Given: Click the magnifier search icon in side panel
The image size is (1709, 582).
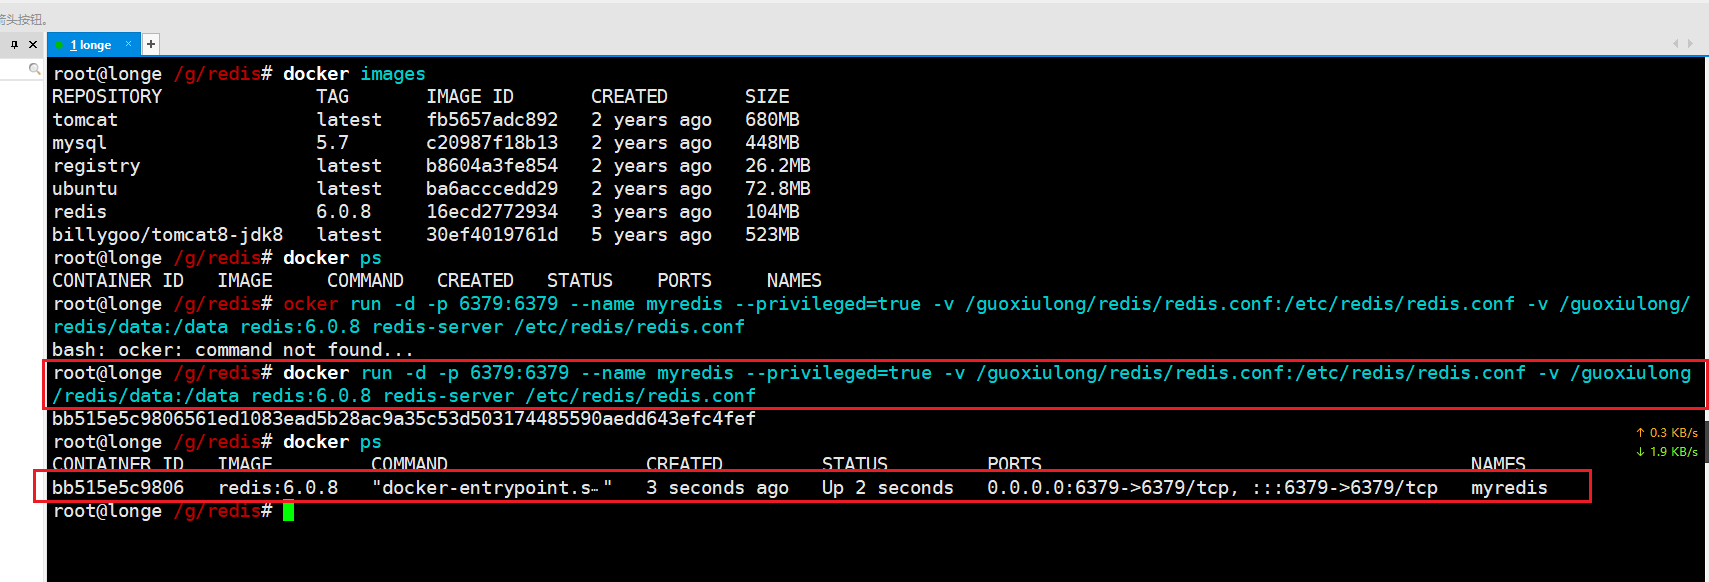Looking at the screenshot, I should click(35, 69).
